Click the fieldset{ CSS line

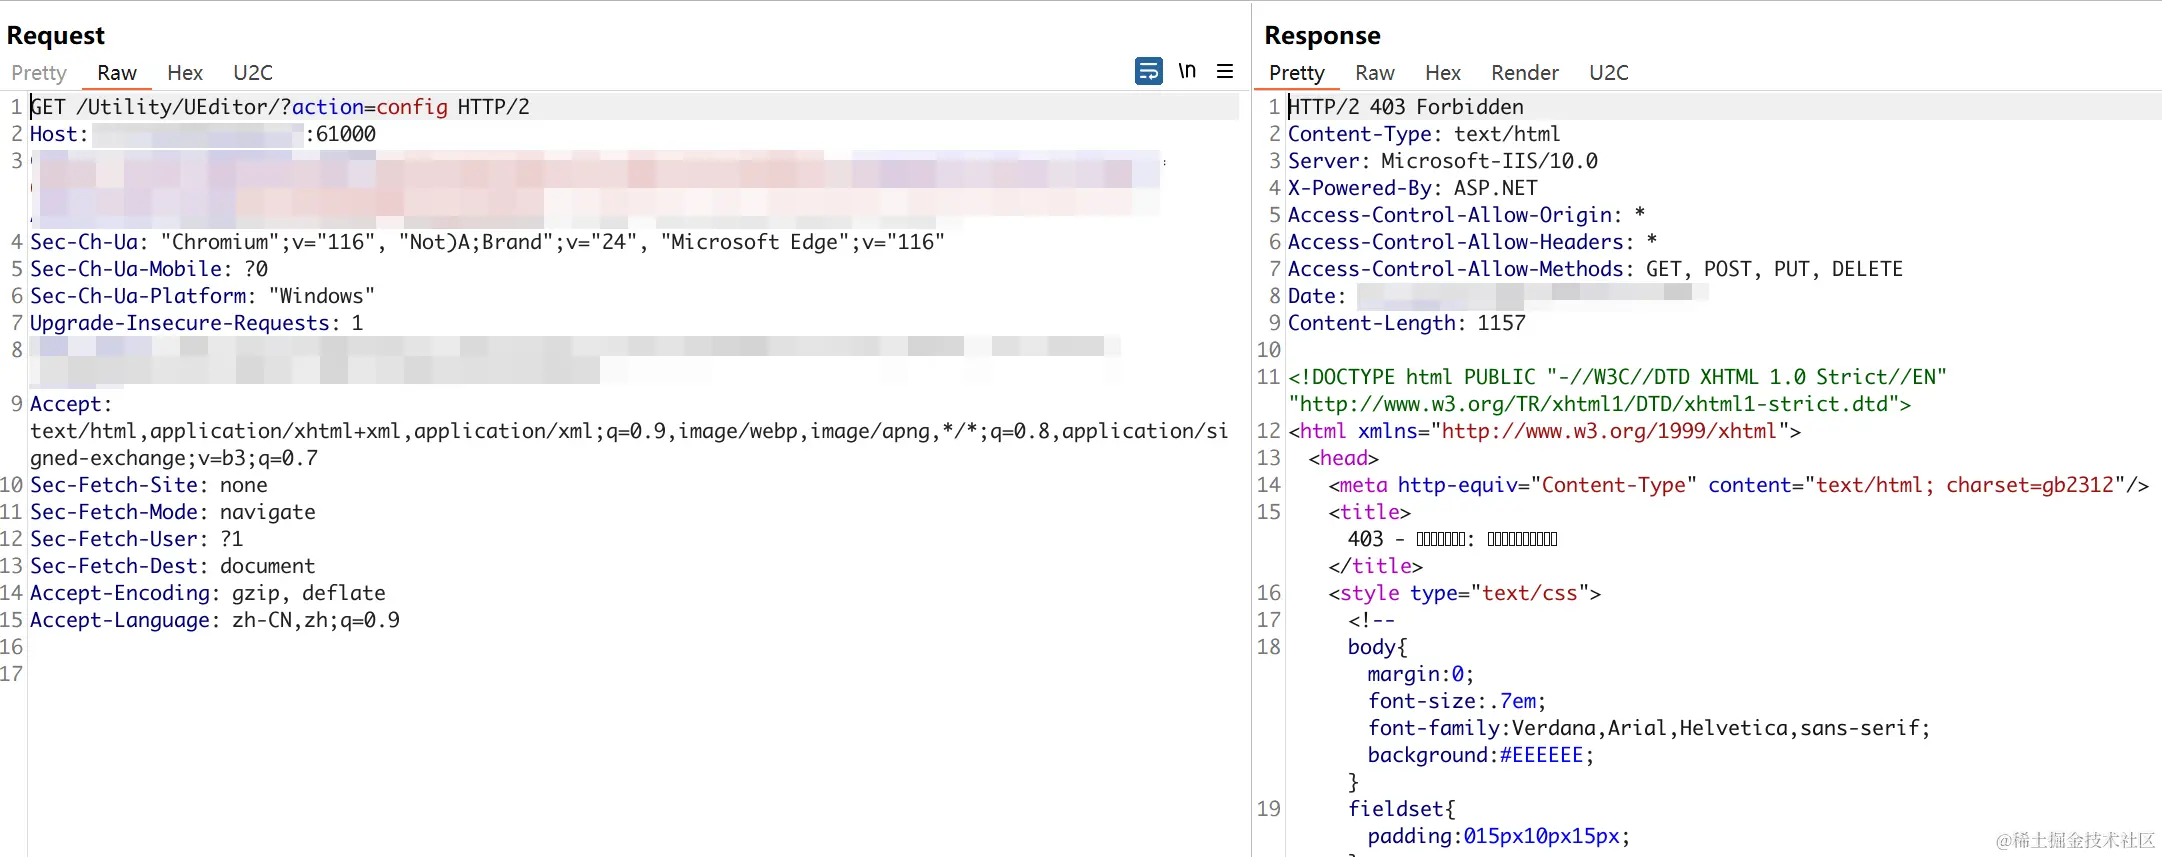[1402, 809]
